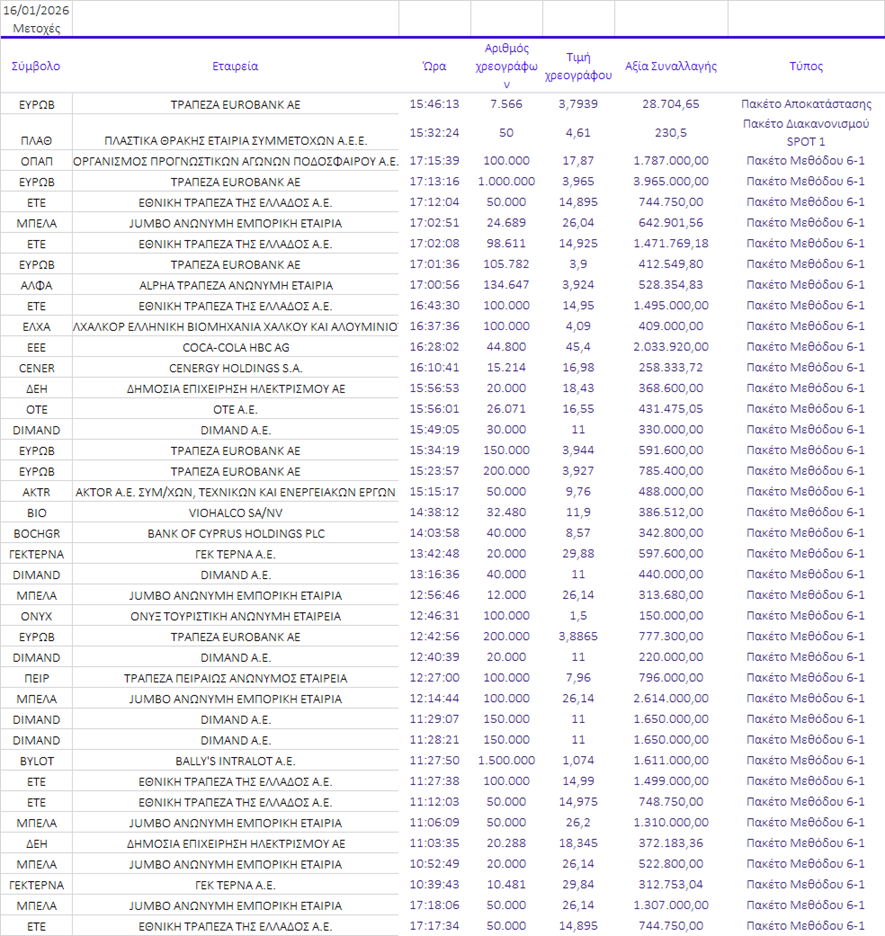This screenshot has height=936, width=885.
Task: Select the value 3.965.000,00
Action: pyautogui.click(x=671, y=181)
